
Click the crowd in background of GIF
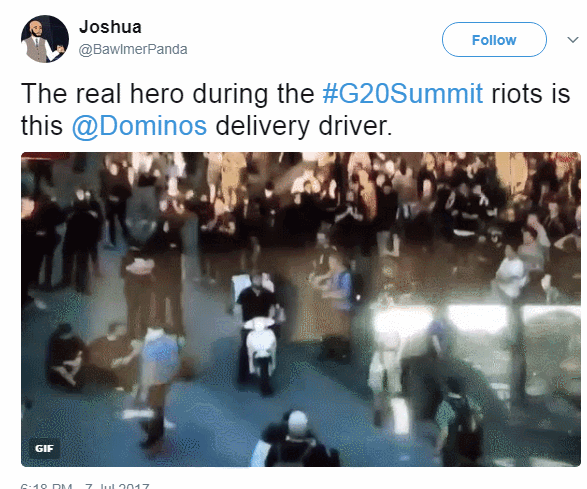pyautogui.click(x=301, y=195)
